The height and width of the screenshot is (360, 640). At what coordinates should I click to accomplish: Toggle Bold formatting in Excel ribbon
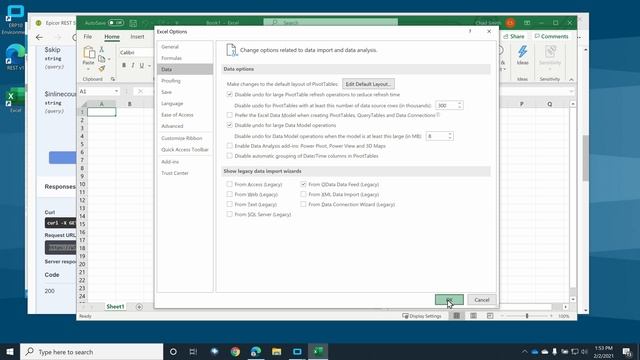(x=124, y=65)
